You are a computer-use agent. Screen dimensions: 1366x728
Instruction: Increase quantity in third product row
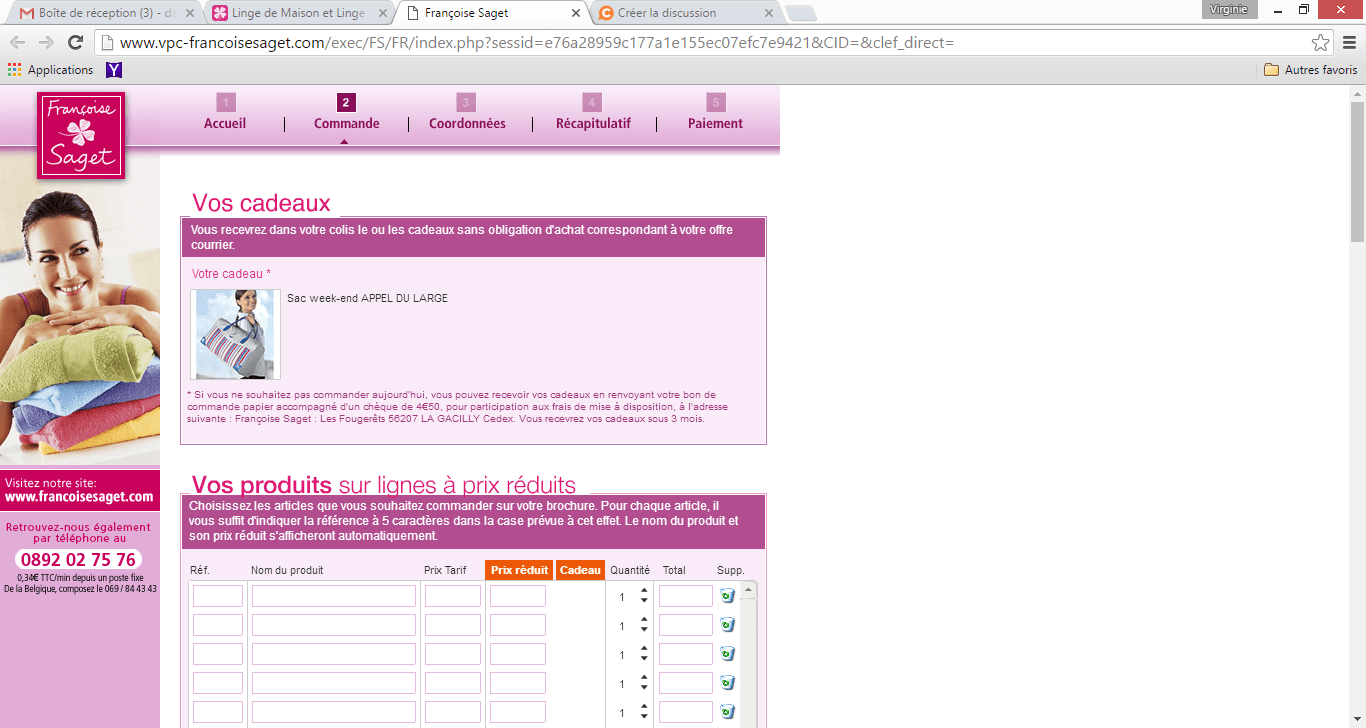644,648
